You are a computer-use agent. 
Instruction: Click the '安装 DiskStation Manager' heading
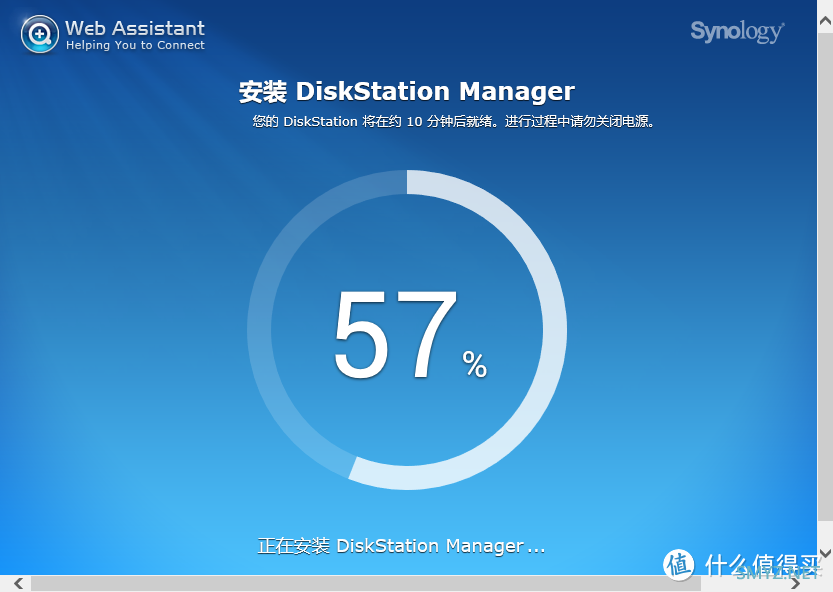click(406, 91)
